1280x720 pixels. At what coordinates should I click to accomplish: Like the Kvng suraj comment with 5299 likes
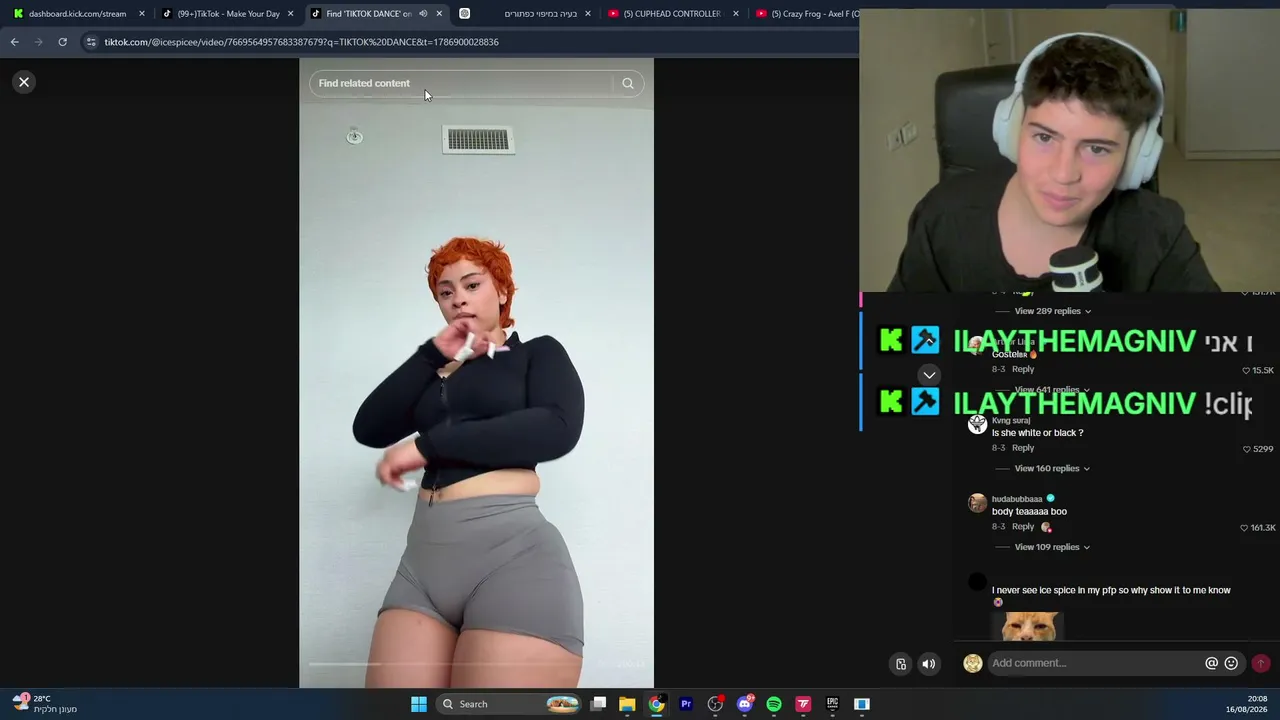point(1246,449)
